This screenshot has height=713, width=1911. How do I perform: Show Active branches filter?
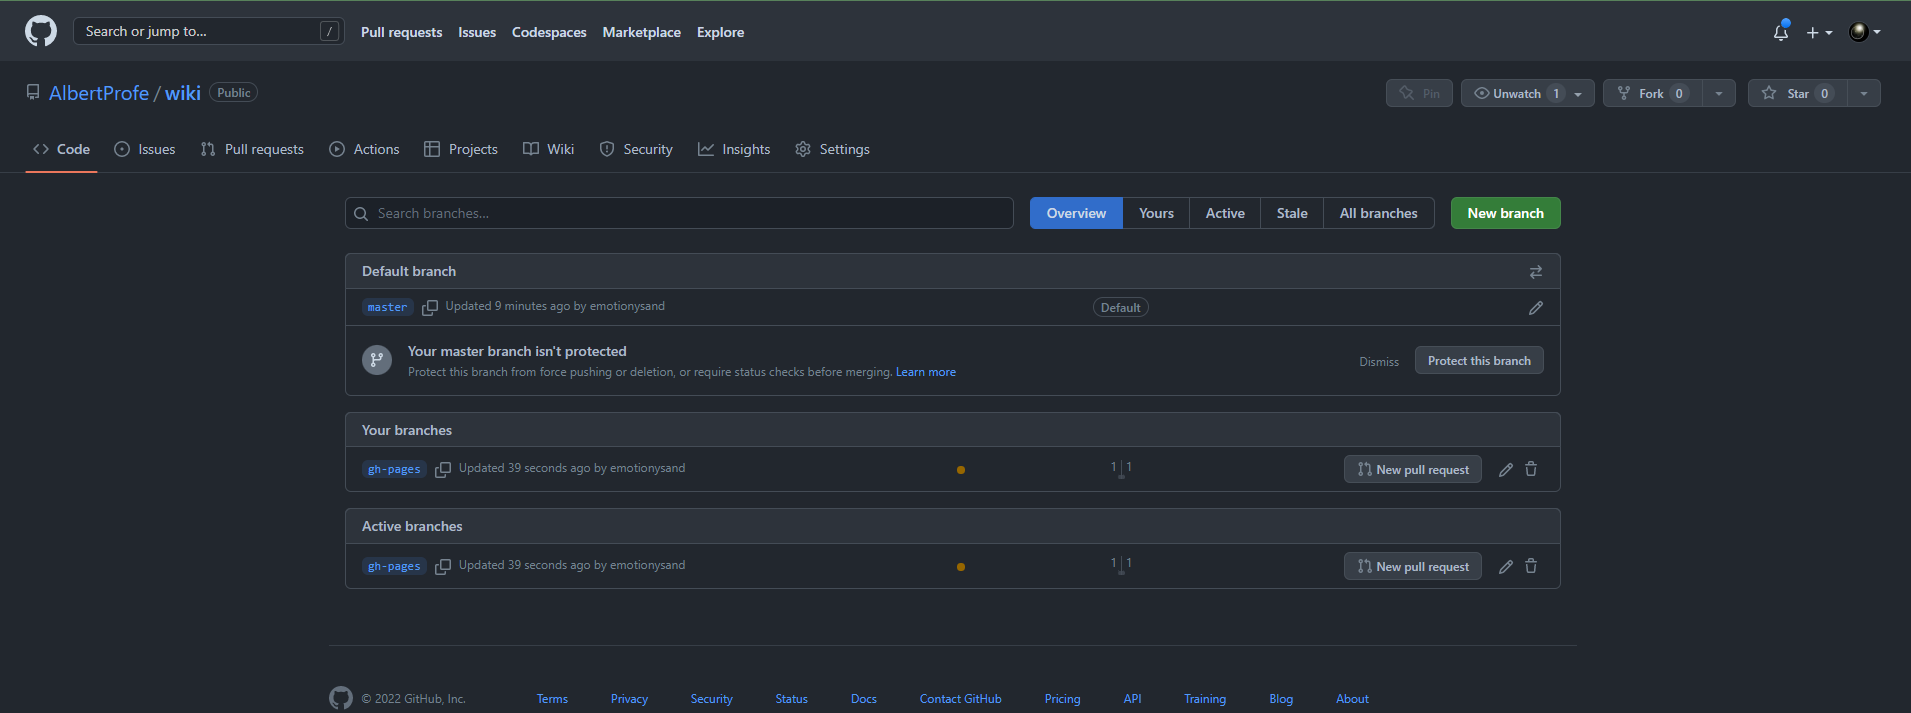coord(1225,213)
